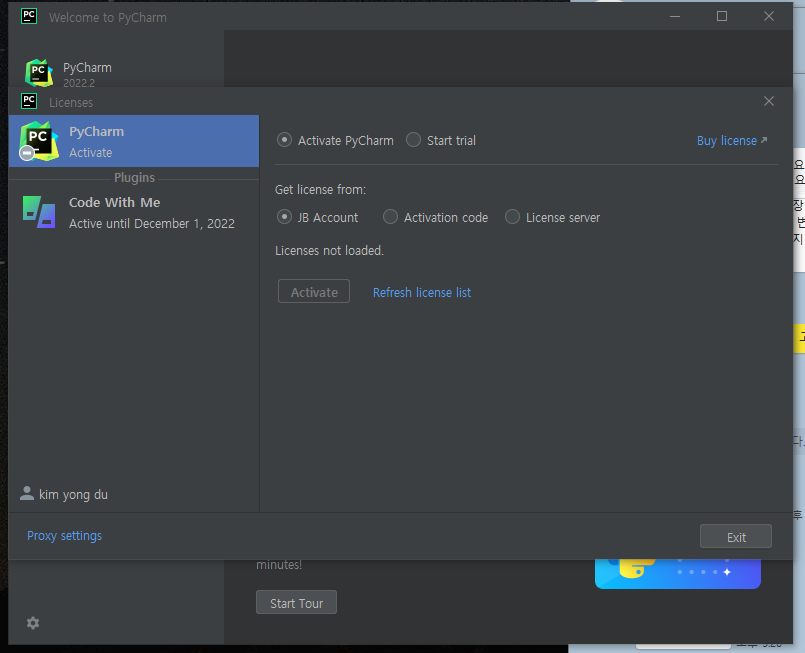This screenshot has width=805, height=653.
Task: Click the Refresh license list link
Action: pyautogui.click(x=421, y=293)
